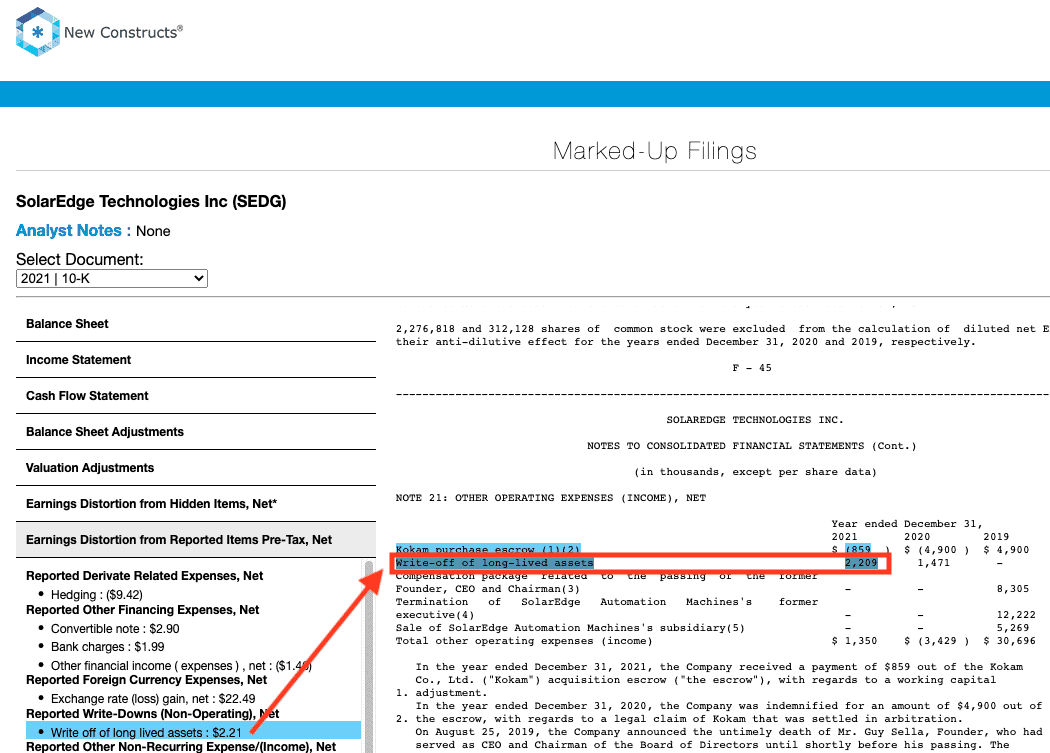Click the $ 1,350 total for 2021
Viewport: 1050px width, 753px height.
coord(854,641)
